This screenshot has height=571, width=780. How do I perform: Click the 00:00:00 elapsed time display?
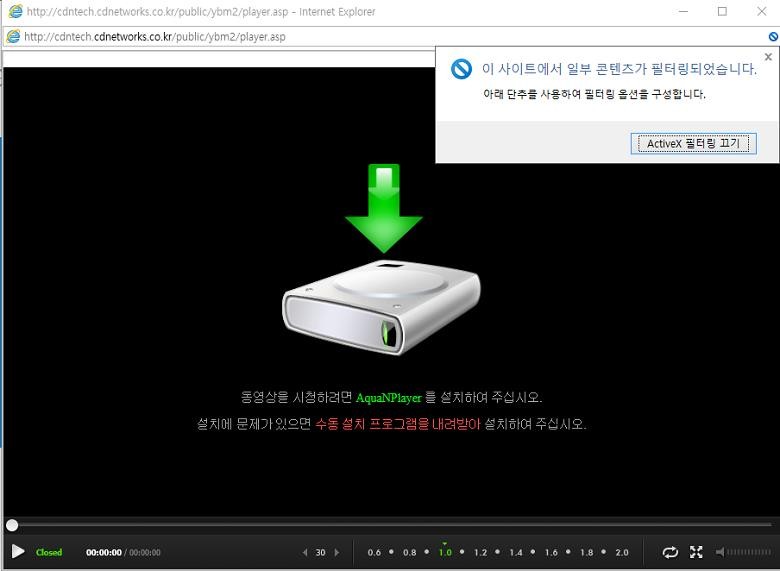[103, 553]
